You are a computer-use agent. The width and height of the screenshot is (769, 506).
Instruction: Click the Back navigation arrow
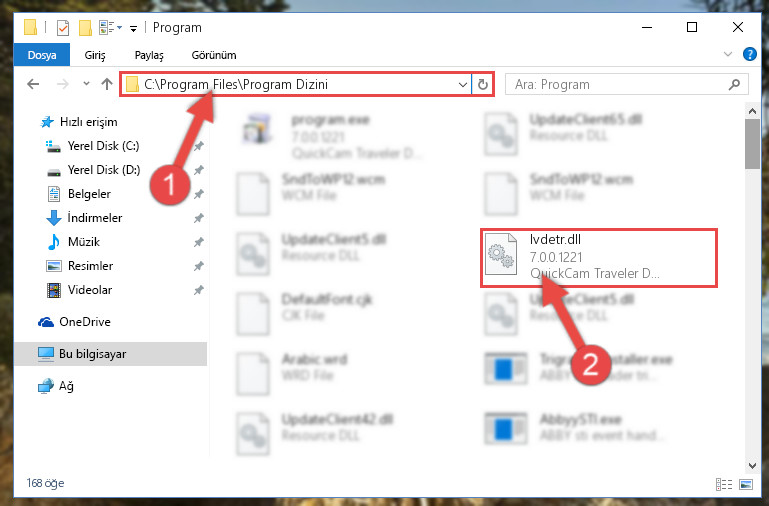(x=33, y=84)
